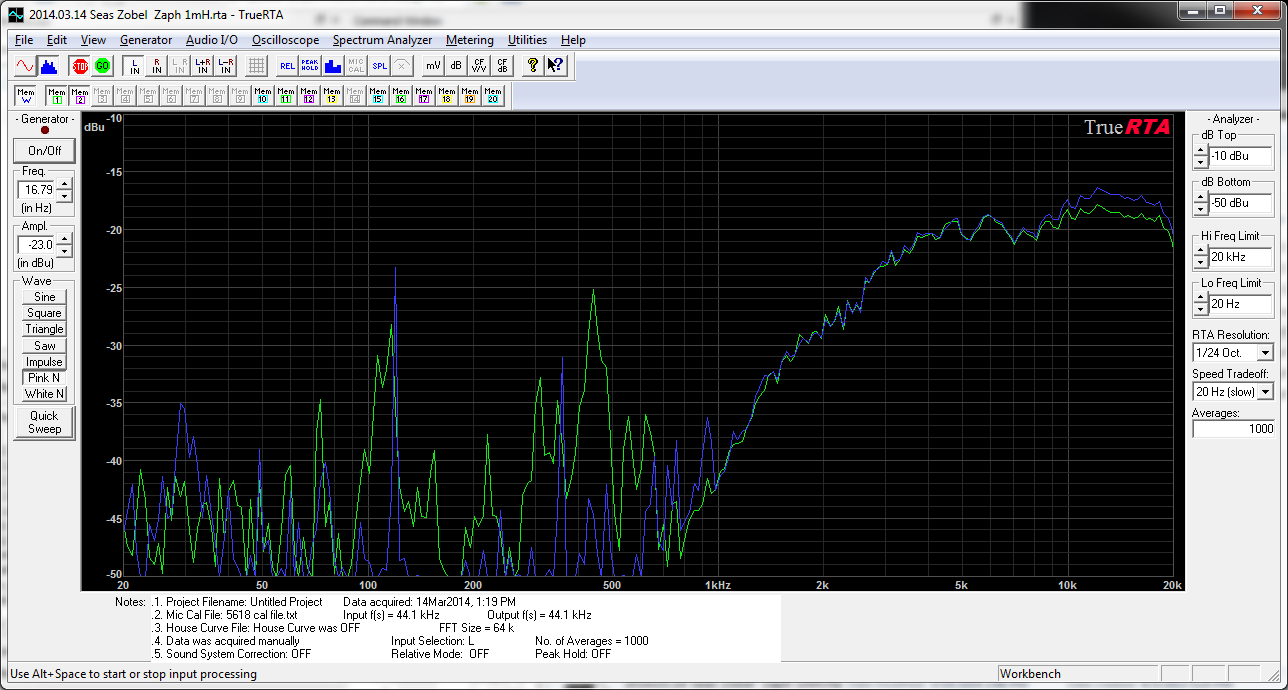Select the L-R IN input icon
The height and width of the screenshot is (690, 1288).
pos(226,66)
